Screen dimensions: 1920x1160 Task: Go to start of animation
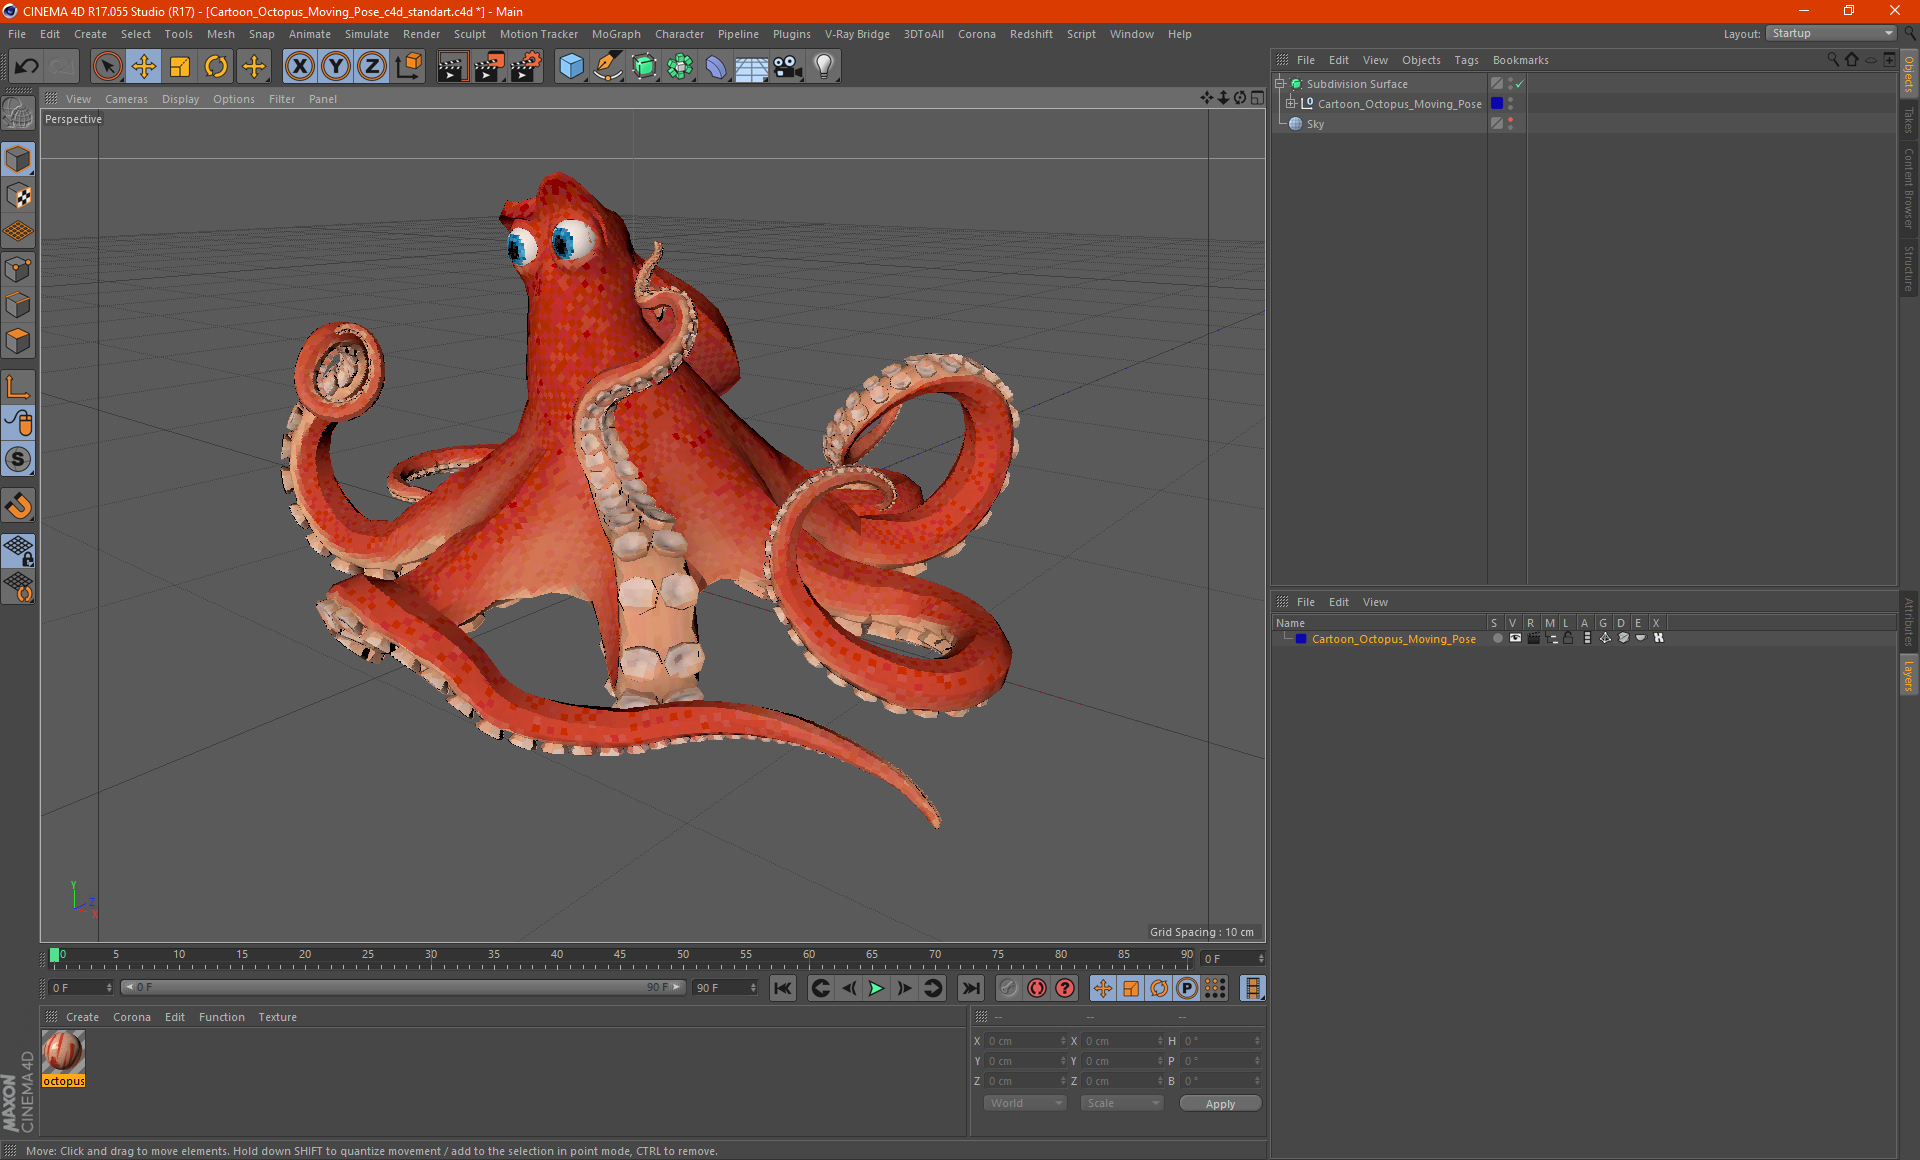782,988
